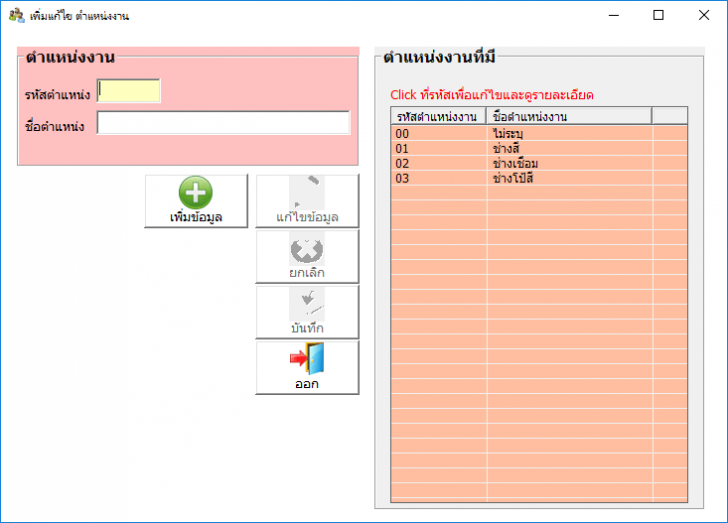This screenshot has width=728, height=523.
Task: Click the ช่างเชื่อม position name cell
Action: (570, 163)
